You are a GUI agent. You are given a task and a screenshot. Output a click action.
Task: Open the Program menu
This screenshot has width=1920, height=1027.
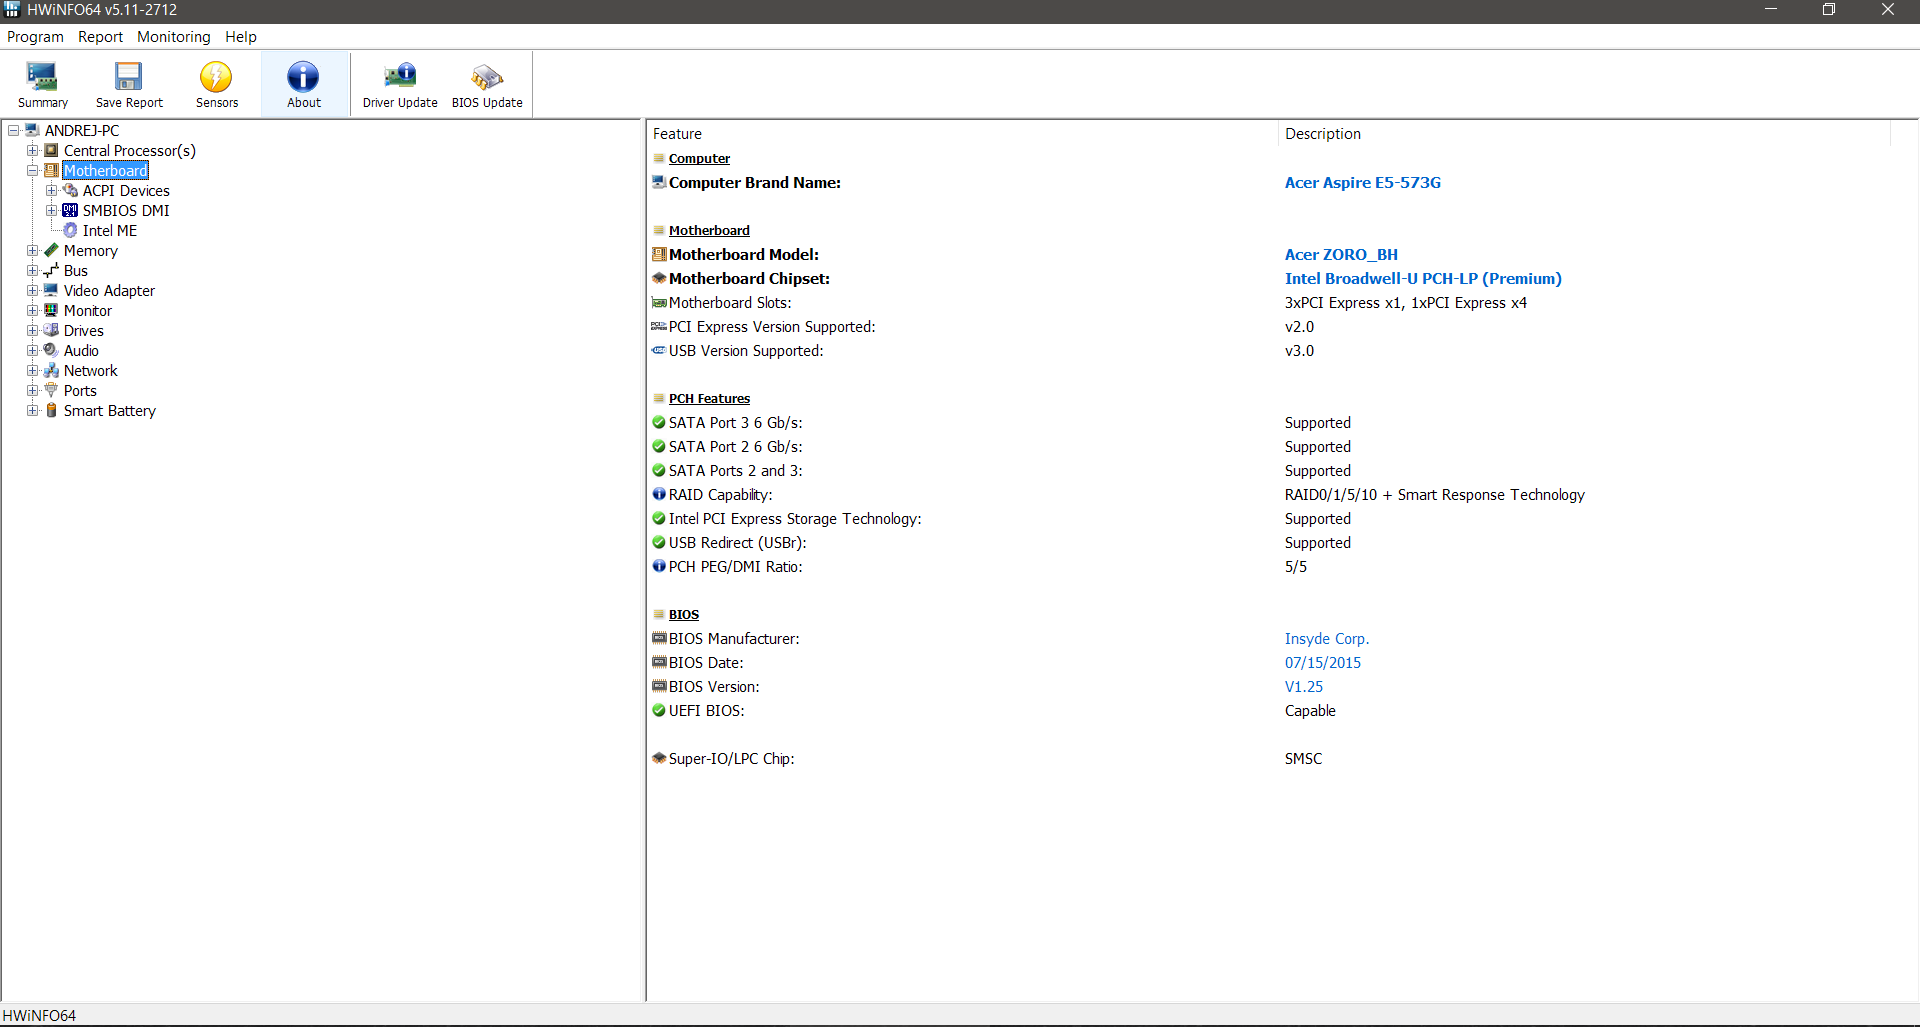point(35,37)
